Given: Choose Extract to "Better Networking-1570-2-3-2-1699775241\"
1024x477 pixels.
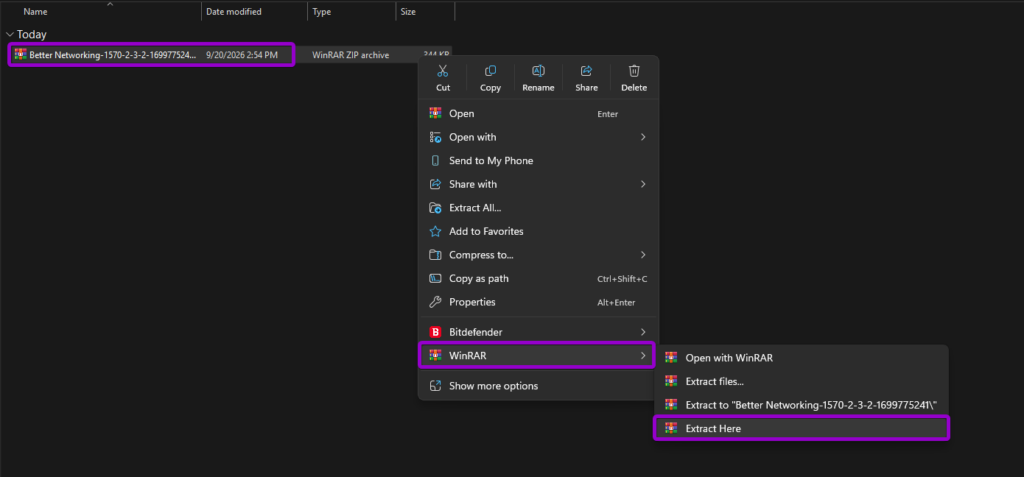Looking at the screenshot, I should [x=801, y=405].
